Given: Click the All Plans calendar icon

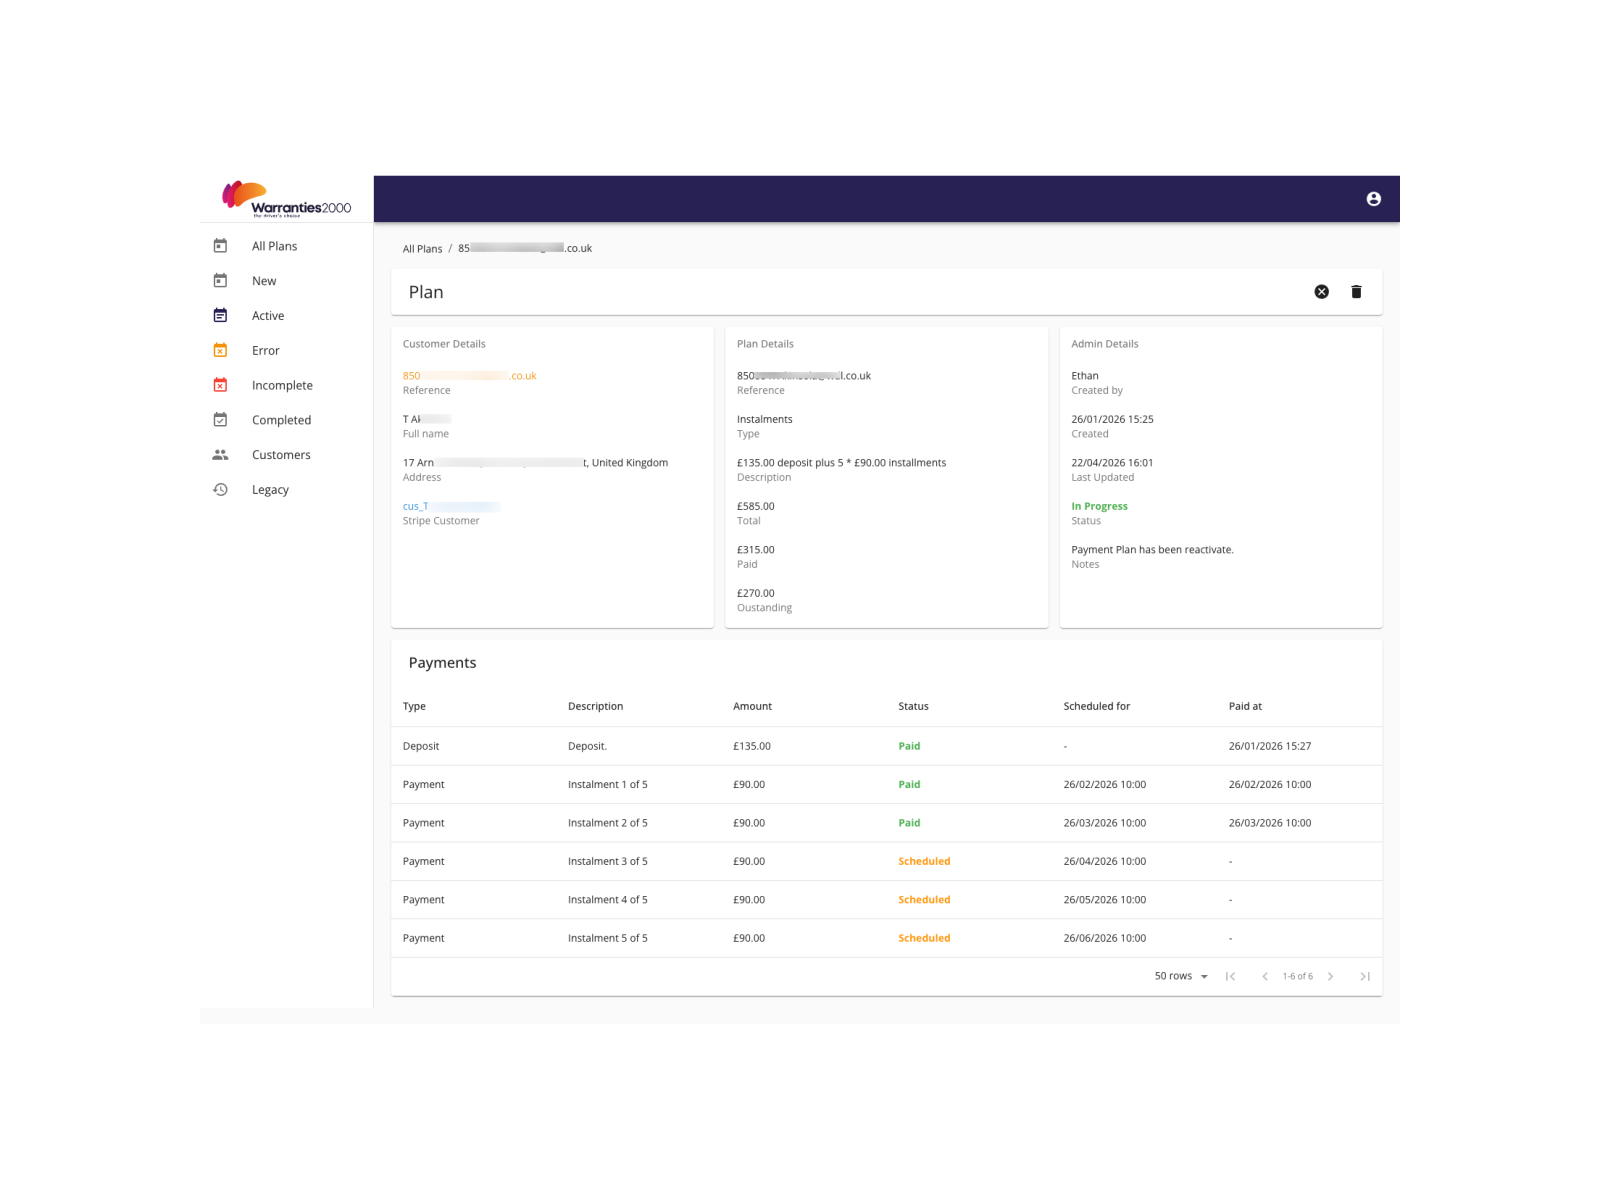Looking at the screenshot, I should 220,246.
